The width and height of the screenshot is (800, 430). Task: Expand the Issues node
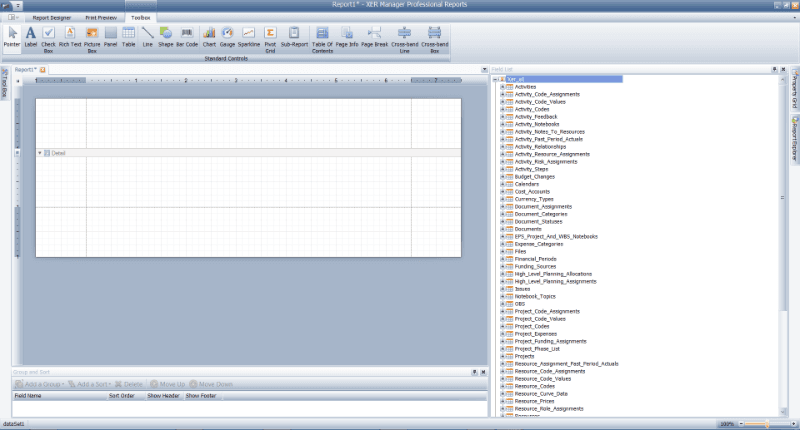tap(502, 289)
